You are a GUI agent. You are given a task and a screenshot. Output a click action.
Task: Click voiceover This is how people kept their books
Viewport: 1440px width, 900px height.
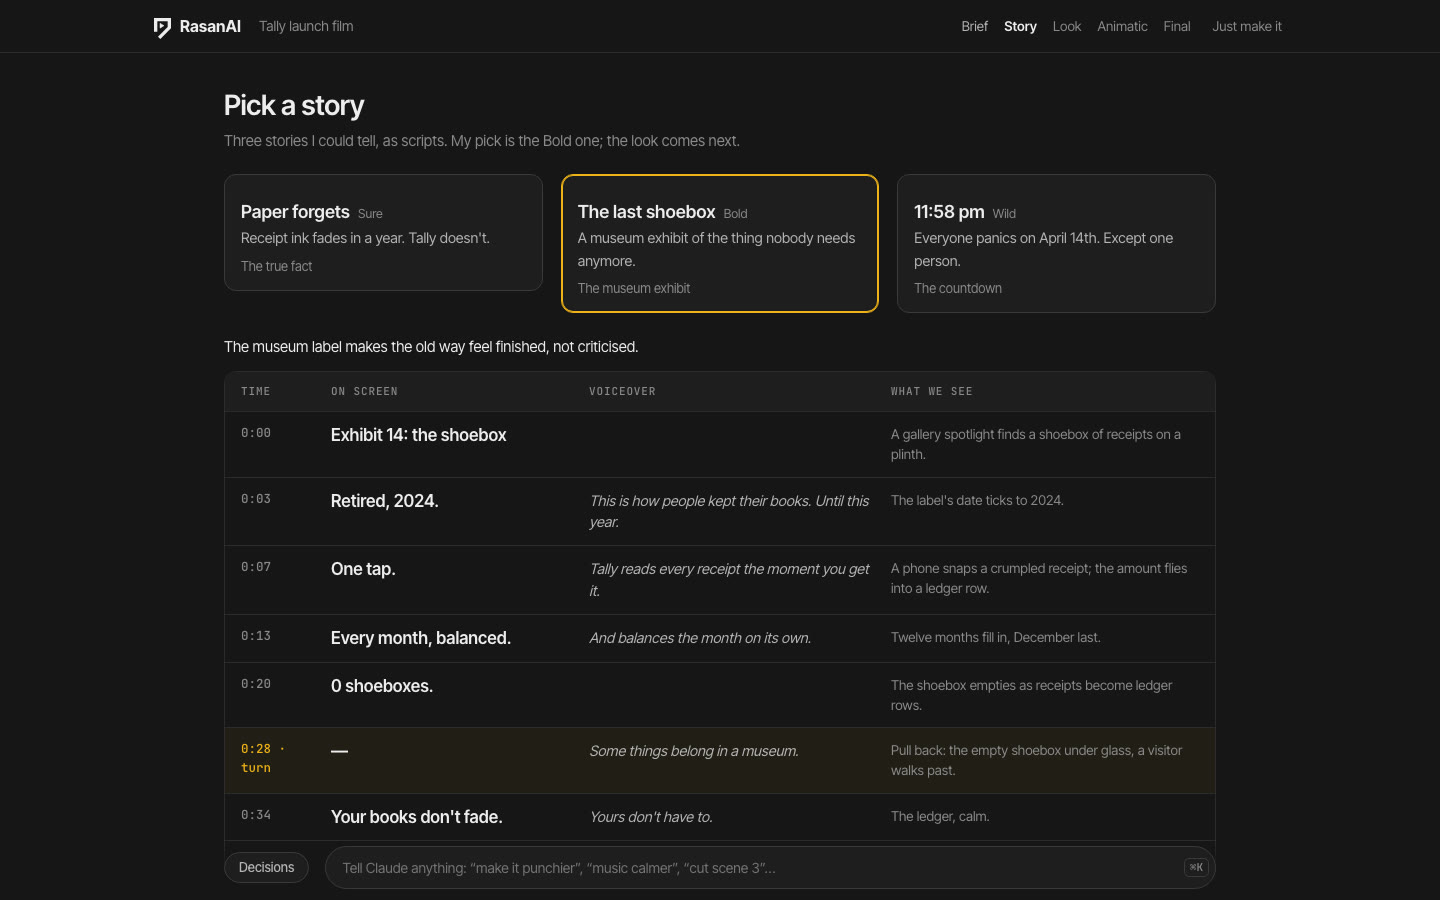coord(729,511)
